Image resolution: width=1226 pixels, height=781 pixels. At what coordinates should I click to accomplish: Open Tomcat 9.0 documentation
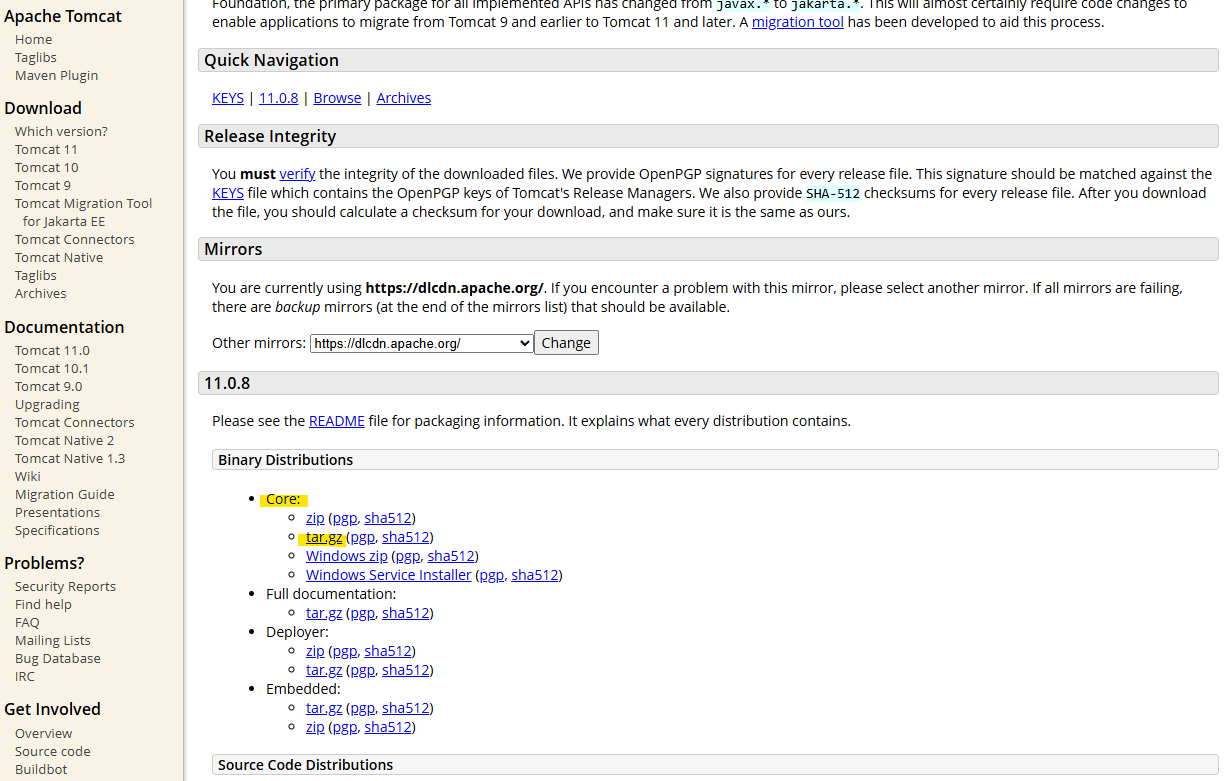pyautogui.click(x=49, y=386)
